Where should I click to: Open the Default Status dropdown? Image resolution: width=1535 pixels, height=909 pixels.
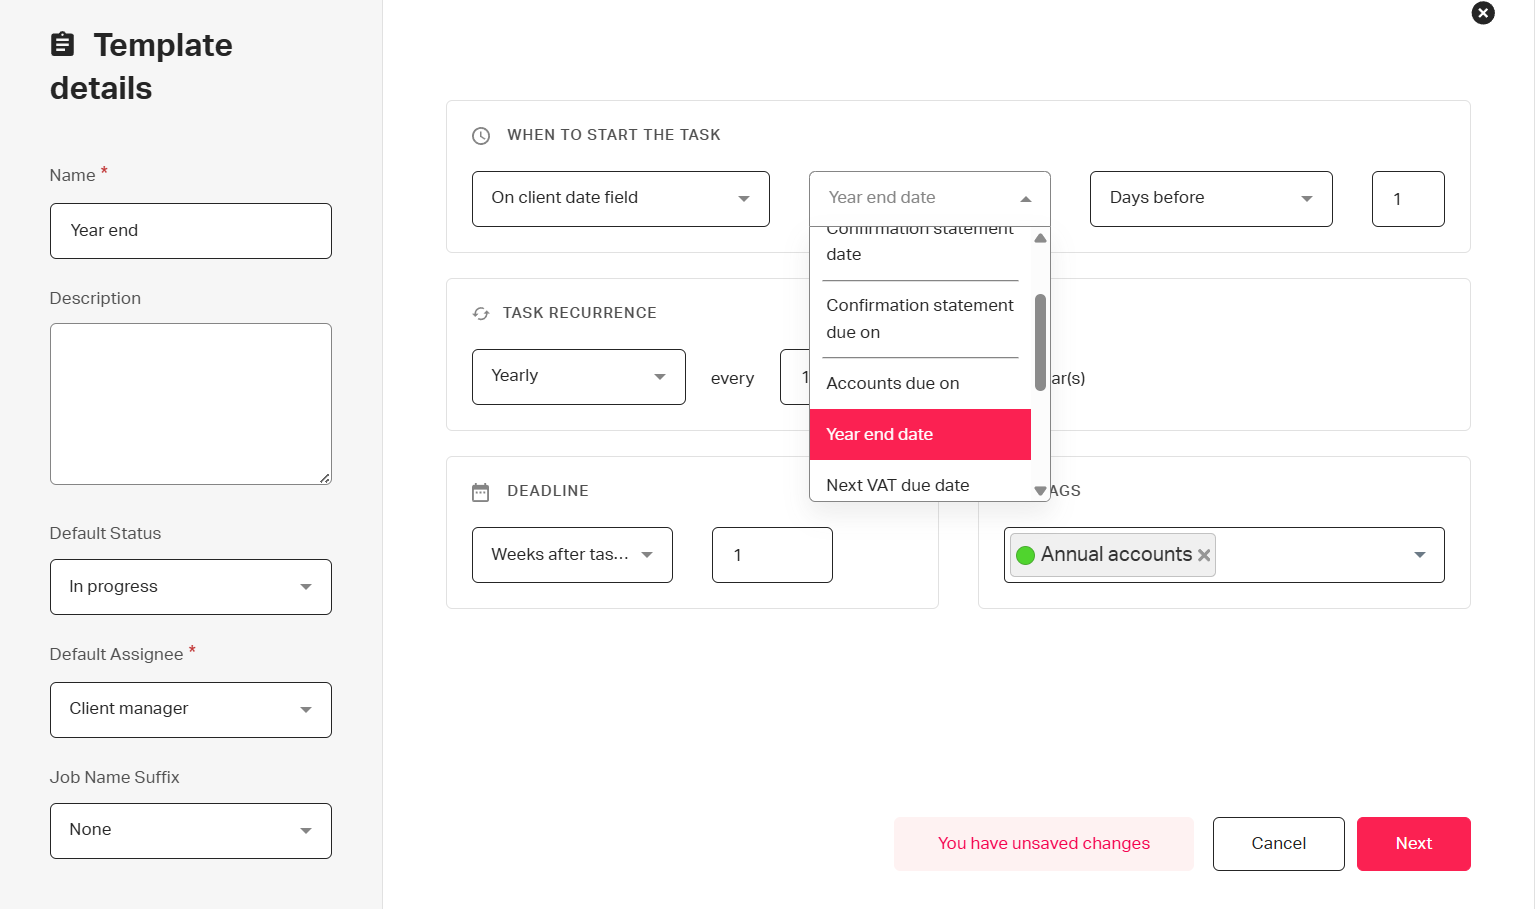pos(190,587)
